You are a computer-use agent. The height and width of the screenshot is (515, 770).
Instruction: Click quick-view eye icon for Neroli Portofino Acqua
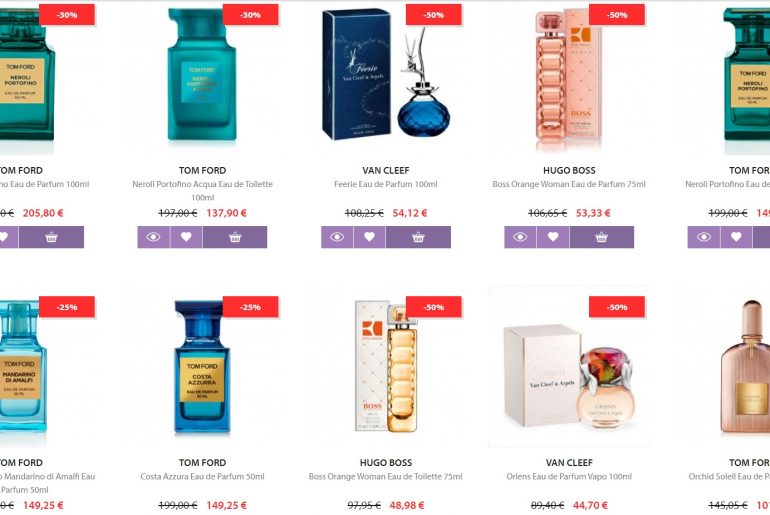tap(154, 237)
